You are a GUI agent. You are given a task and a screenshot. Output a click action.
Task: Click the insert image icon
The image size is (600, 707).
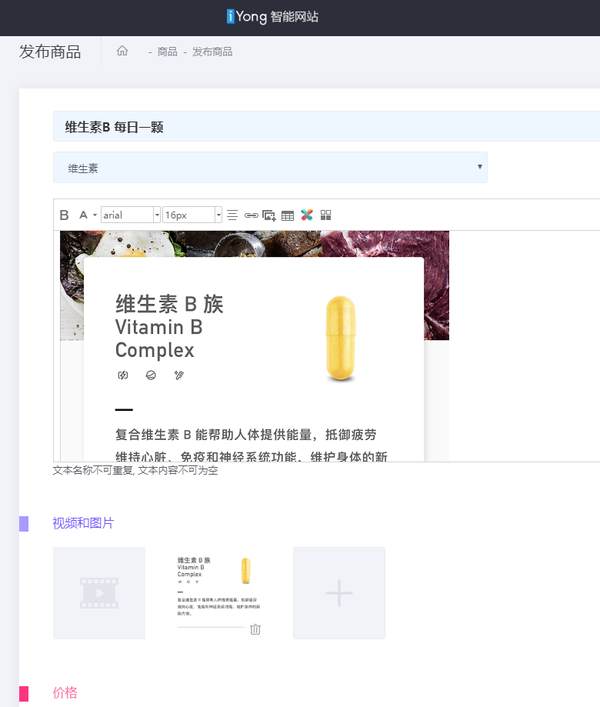coord(269,216)
